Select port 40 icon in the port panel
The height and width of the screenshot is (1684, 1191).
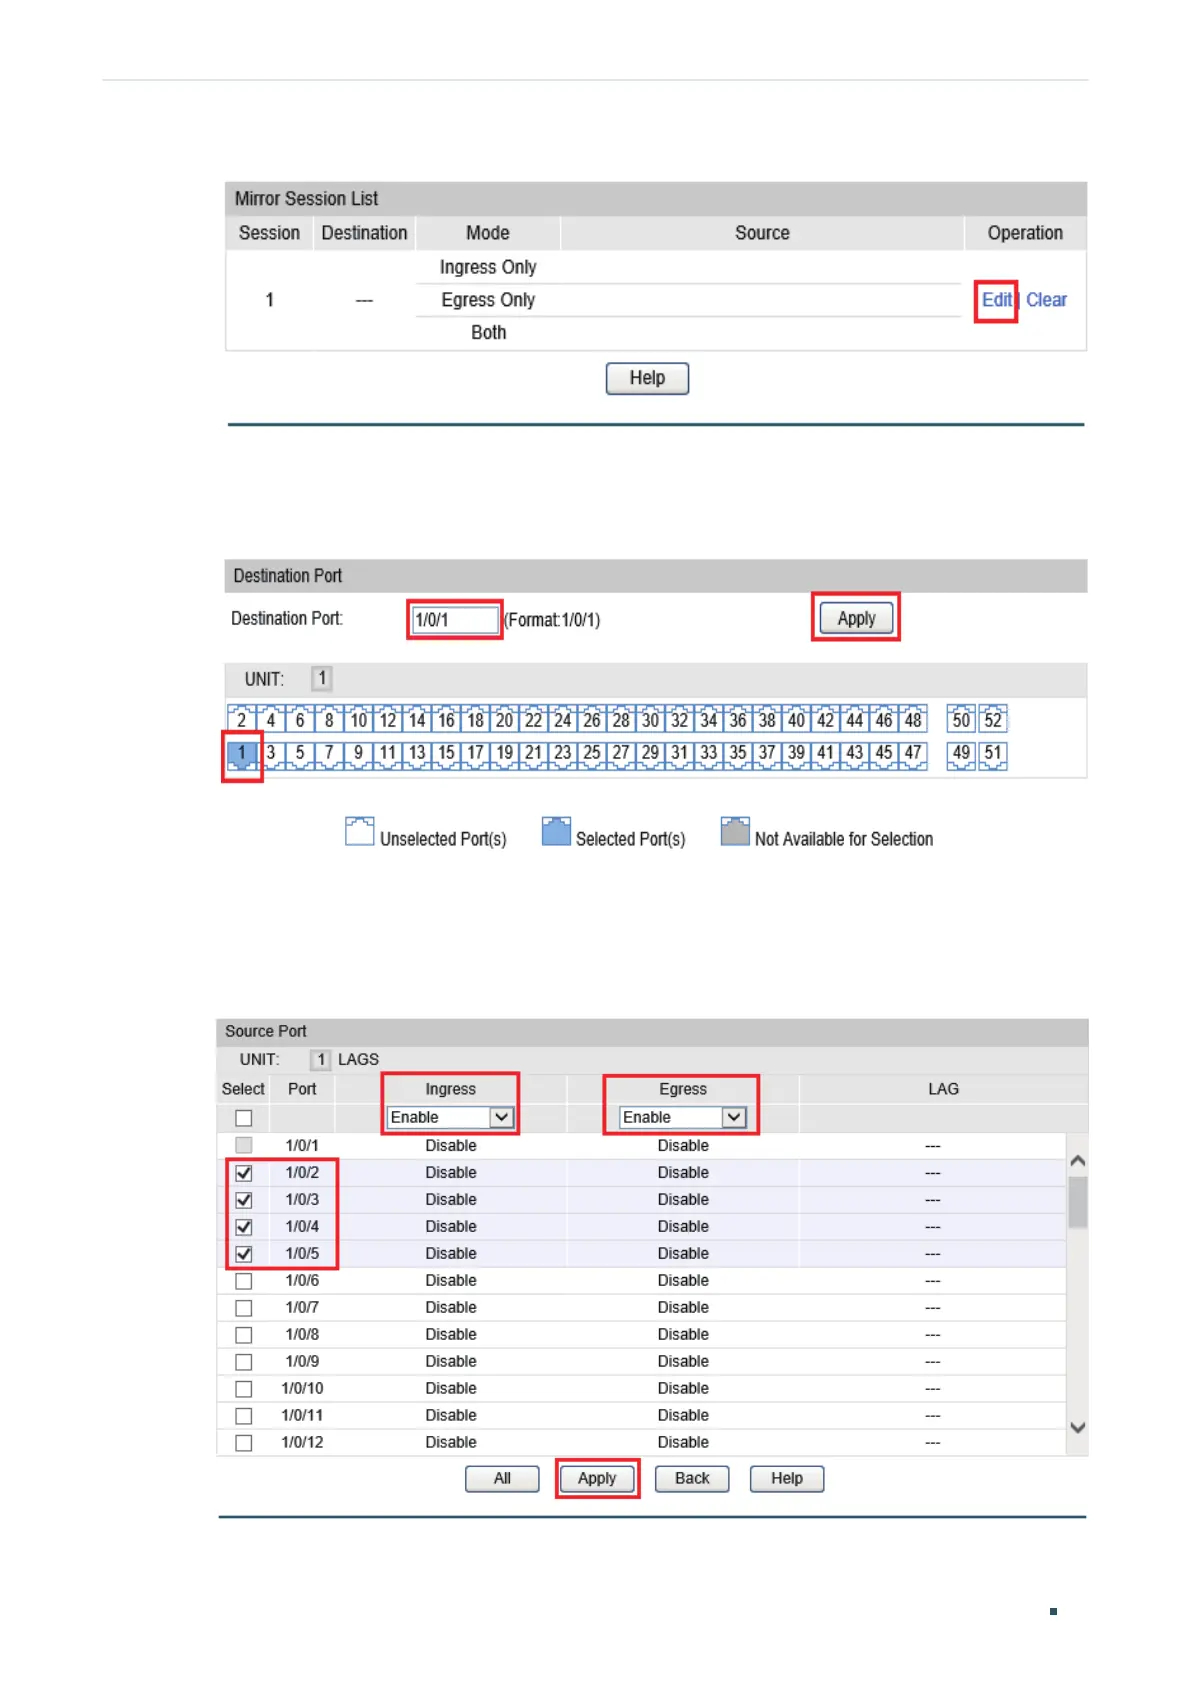pyautogui.click(x=796, y=719)
